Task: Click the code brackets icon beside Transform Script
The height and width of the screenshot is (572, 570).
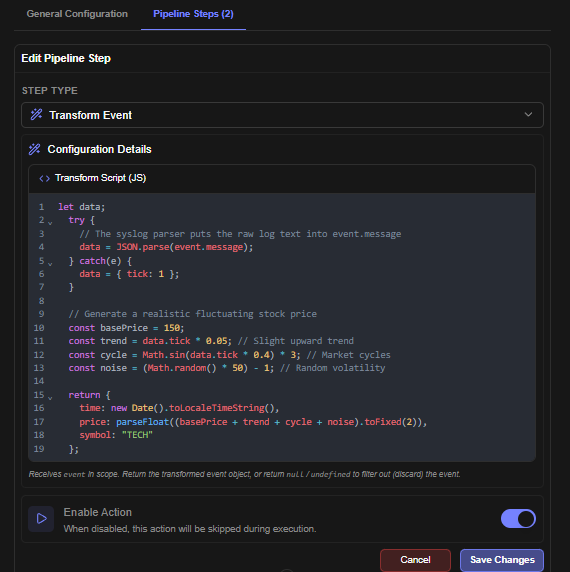Action: tap(44, 178)
